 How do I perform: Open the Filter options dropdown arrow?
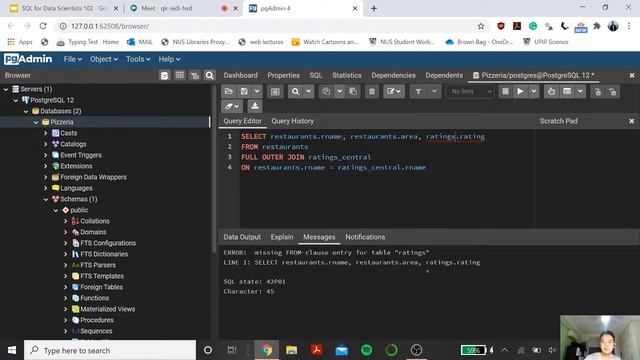434,91
